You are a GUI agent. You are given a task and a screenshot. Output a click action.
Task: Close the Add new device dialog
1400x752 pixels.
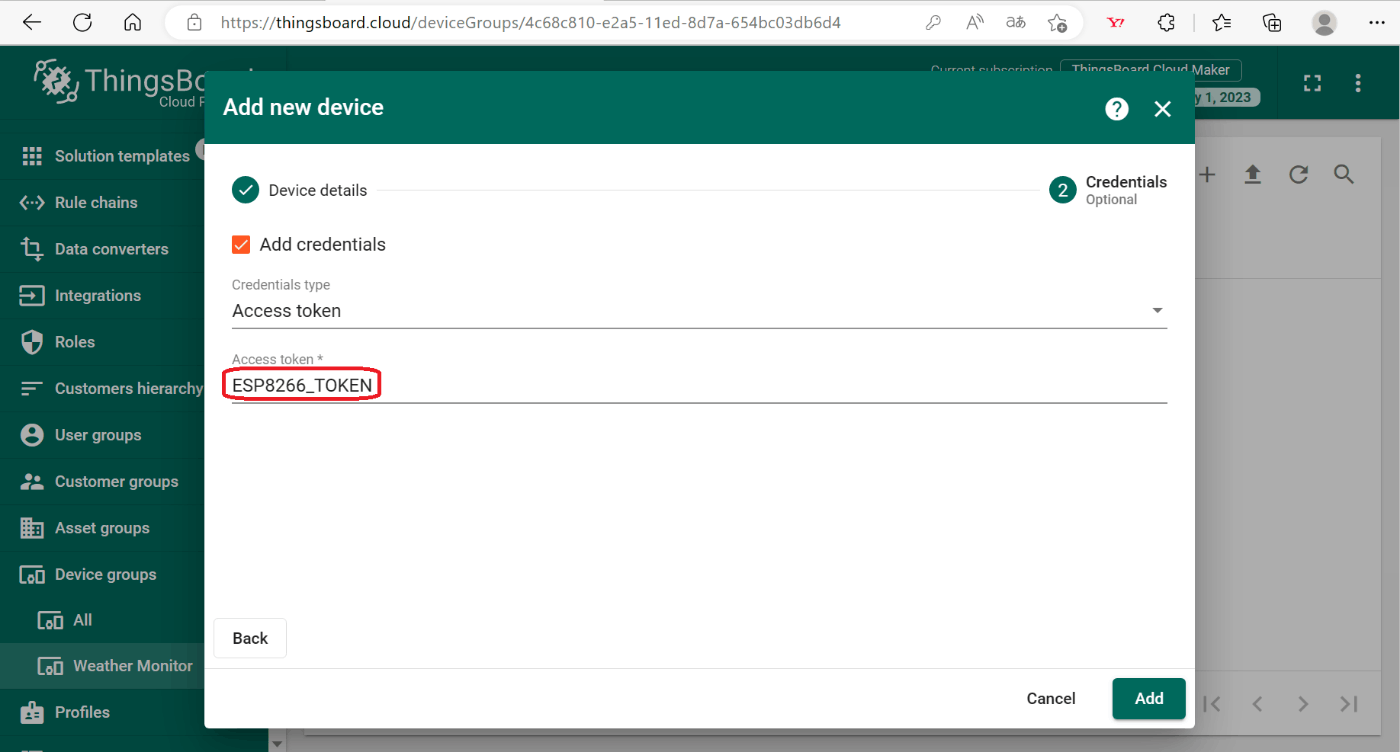pyautogui.click(x=1162, y=109)
